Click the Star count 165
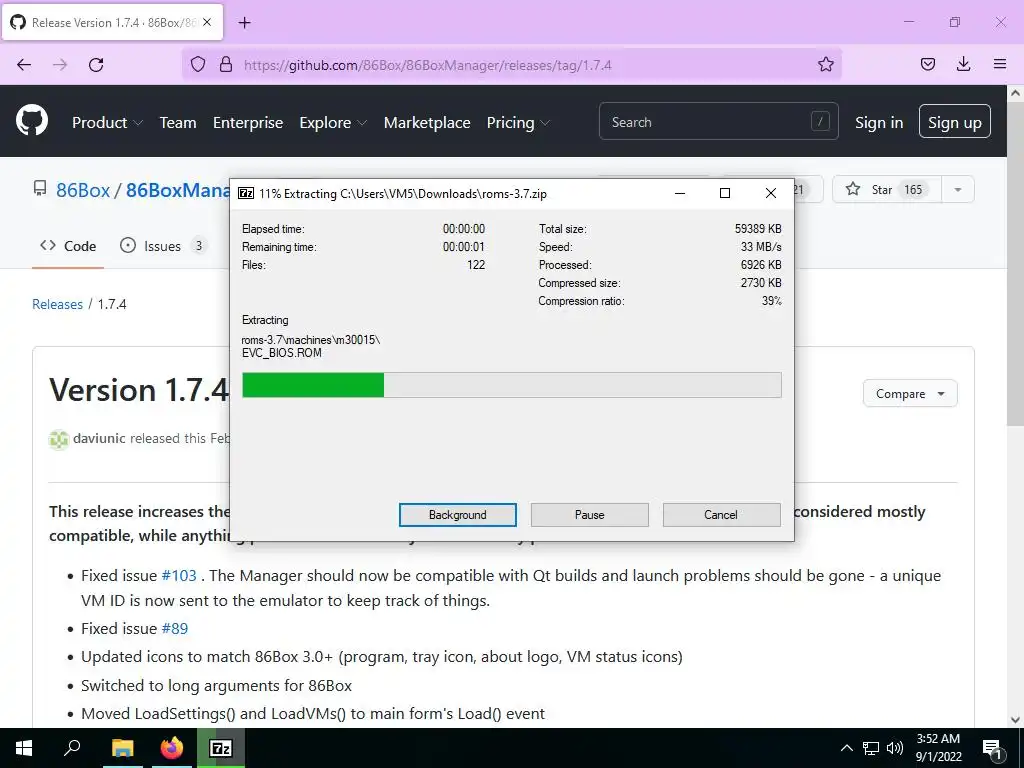The width and height of the screenshot is (1024, 768). point(913,189)
